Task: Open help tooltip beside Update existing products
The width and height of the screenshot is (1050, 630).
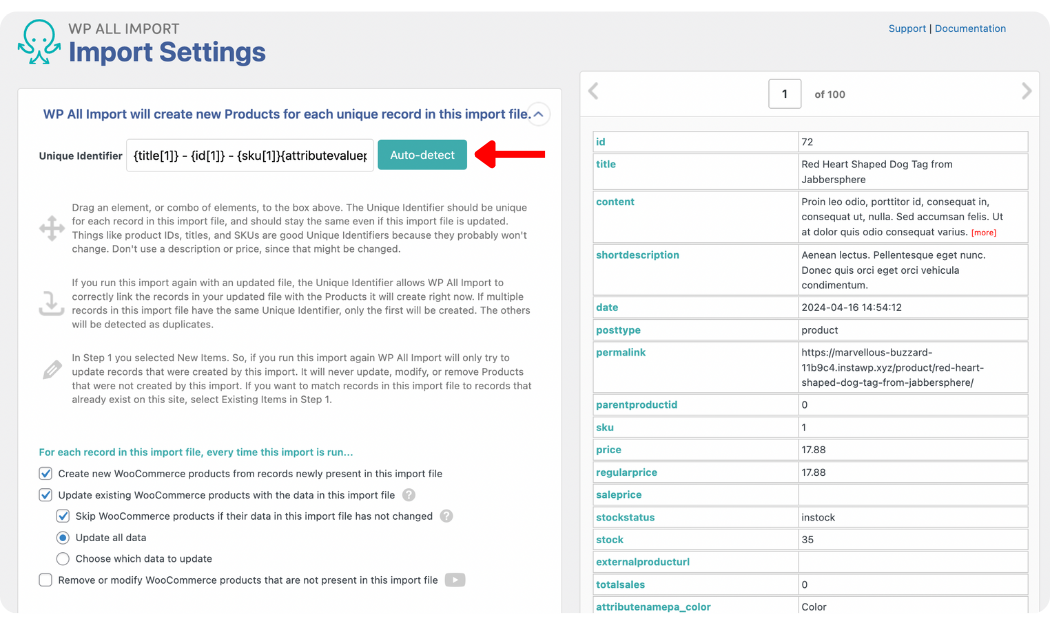Action: pos(409,495)
